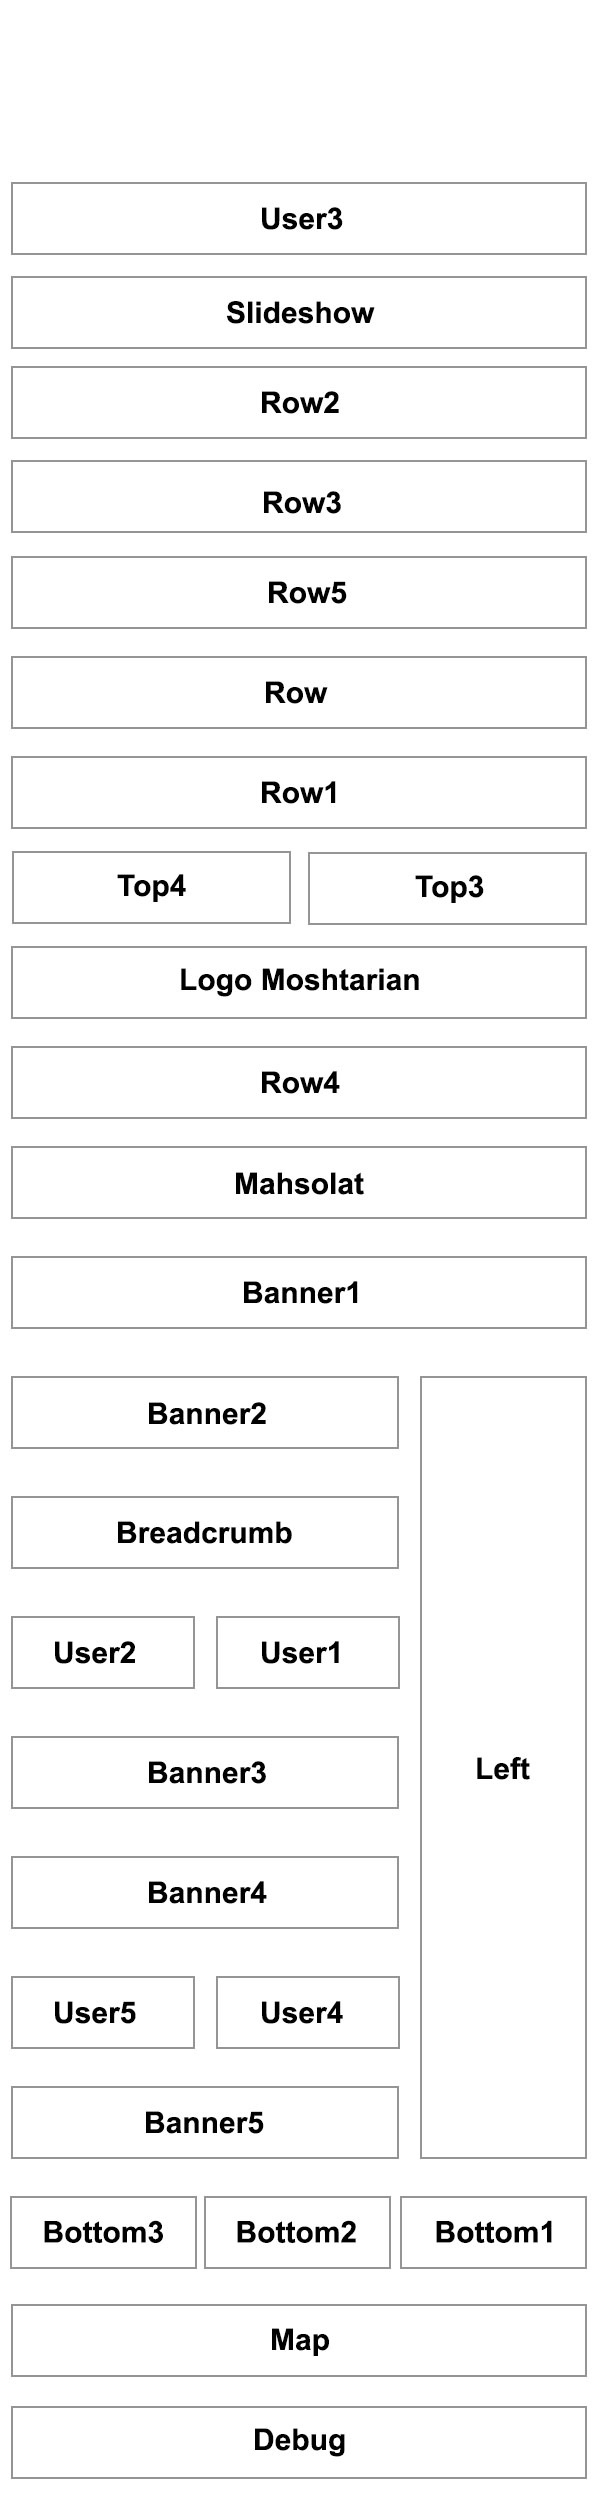Select the Banner2 box

(205, 1413)
